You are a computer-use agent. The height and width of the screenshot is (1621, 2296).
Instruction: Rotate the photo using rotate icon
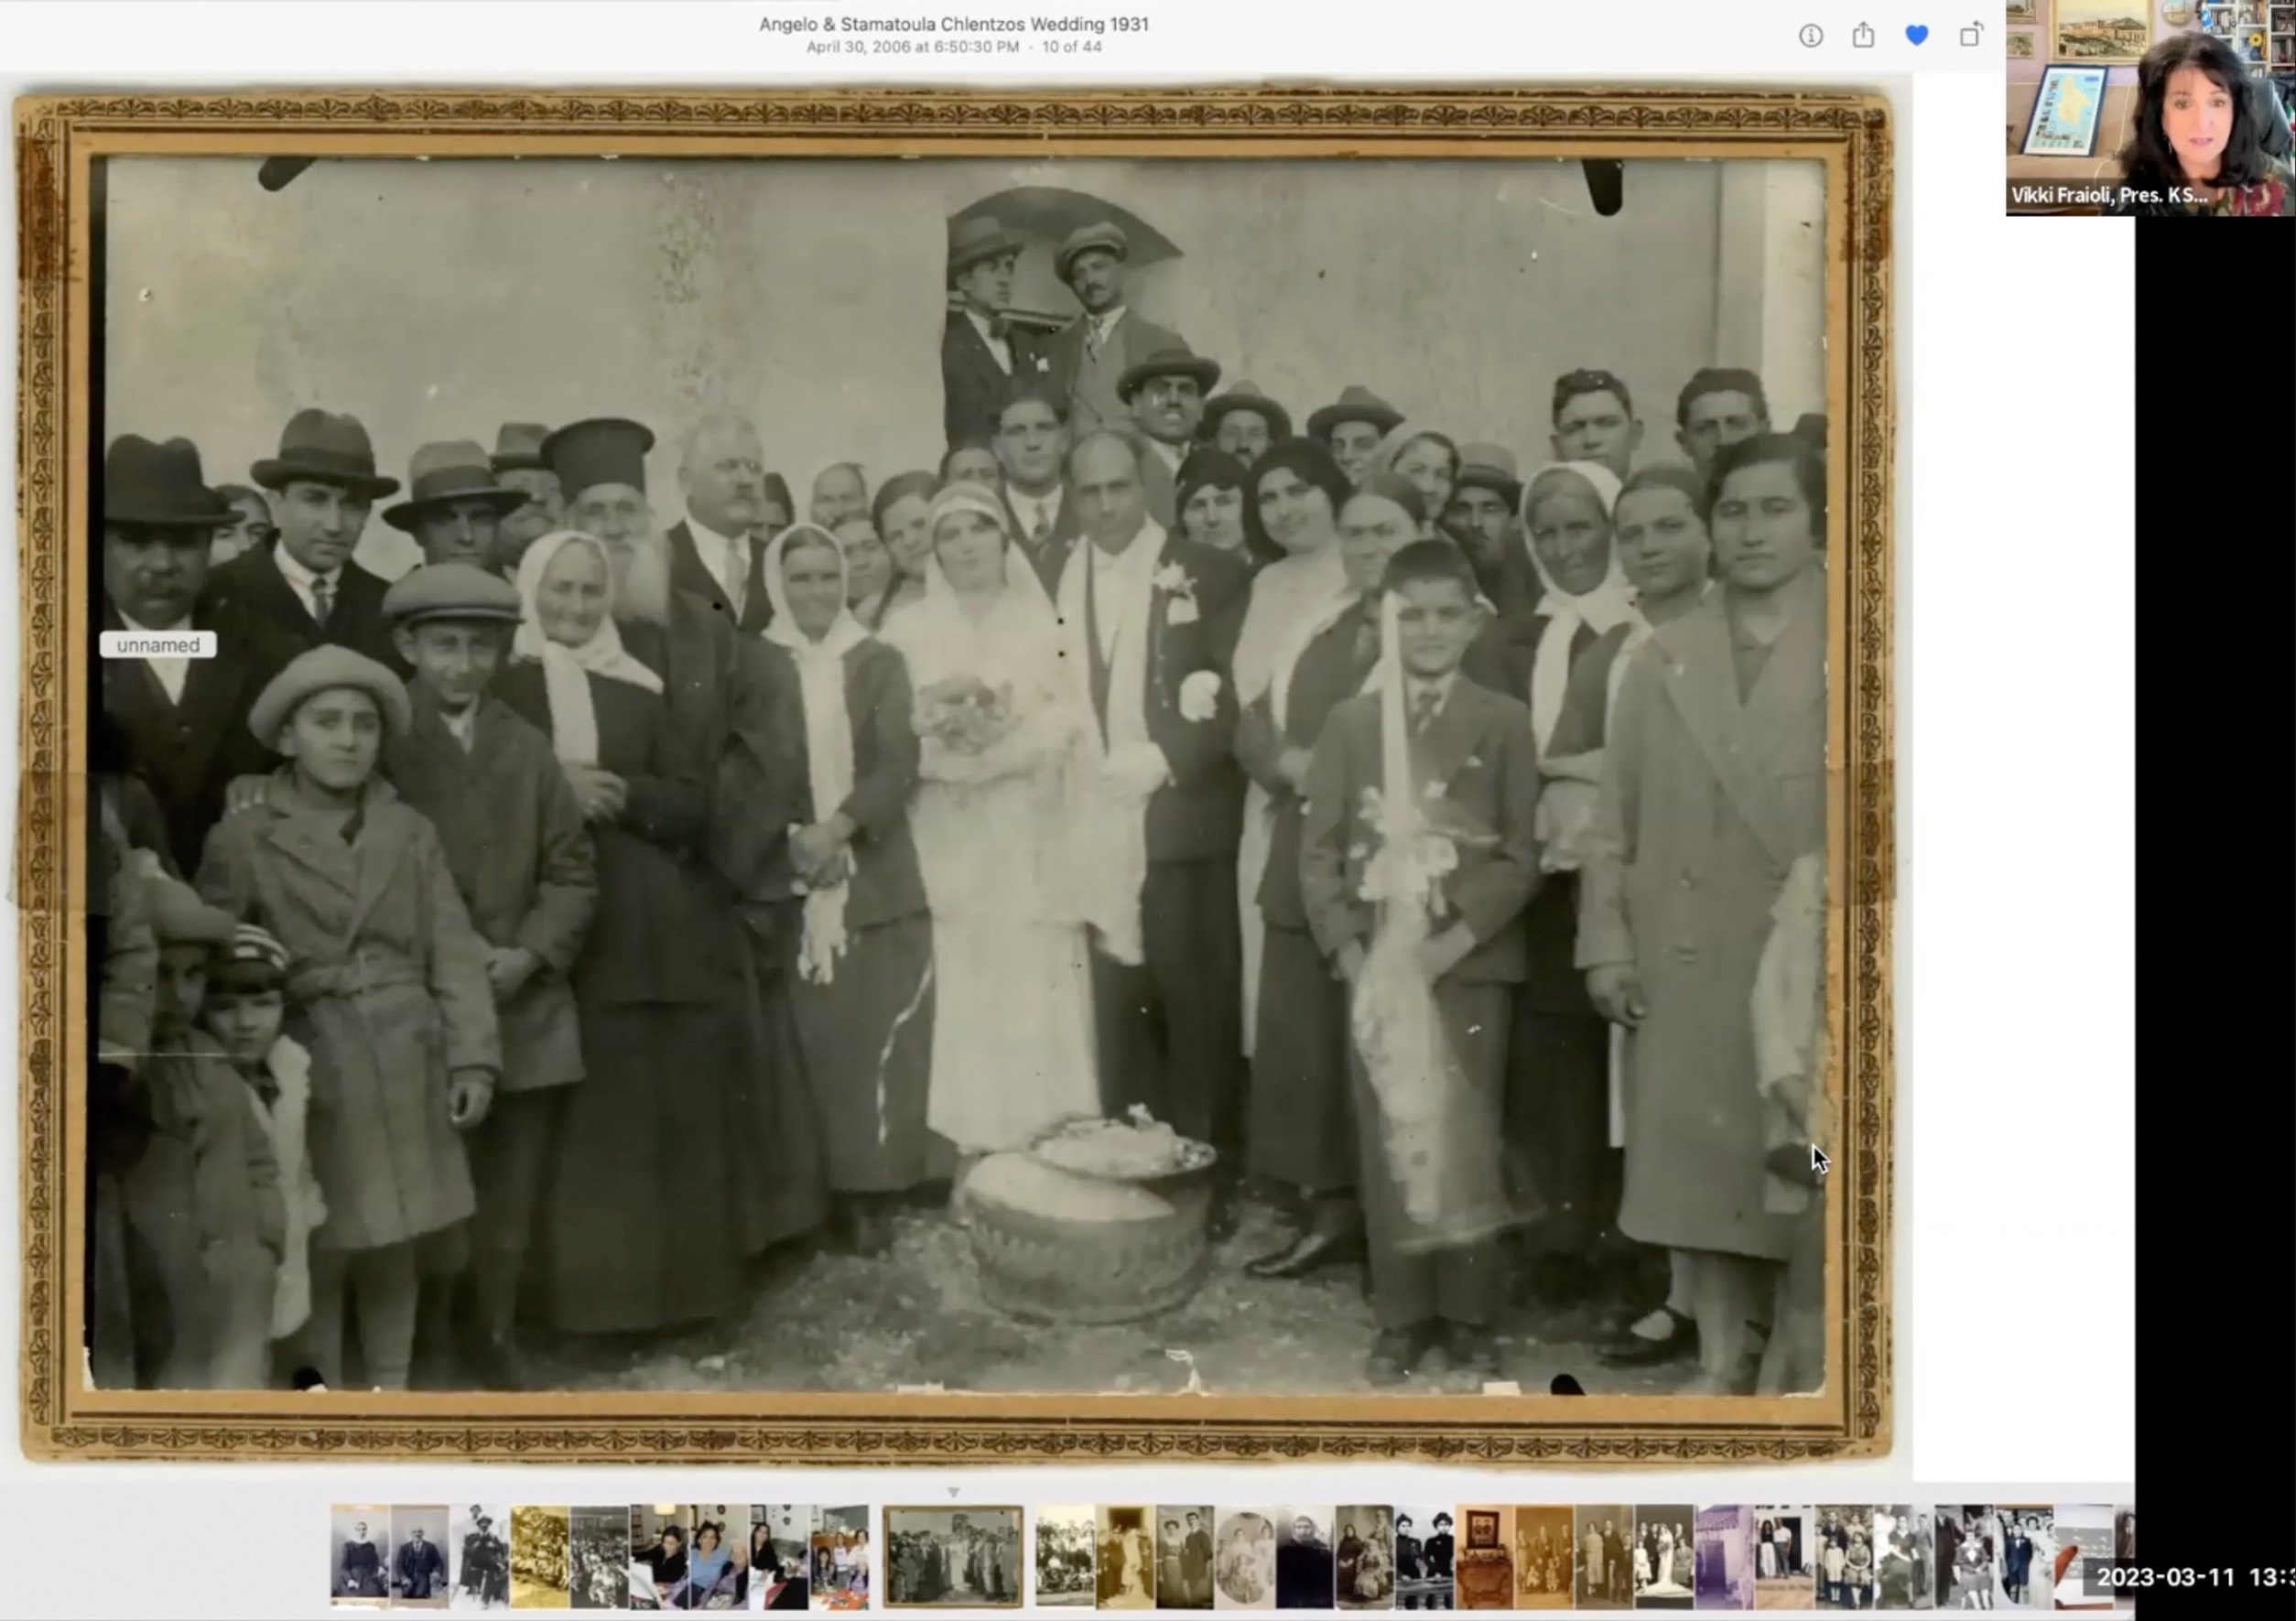point(1970,36)
